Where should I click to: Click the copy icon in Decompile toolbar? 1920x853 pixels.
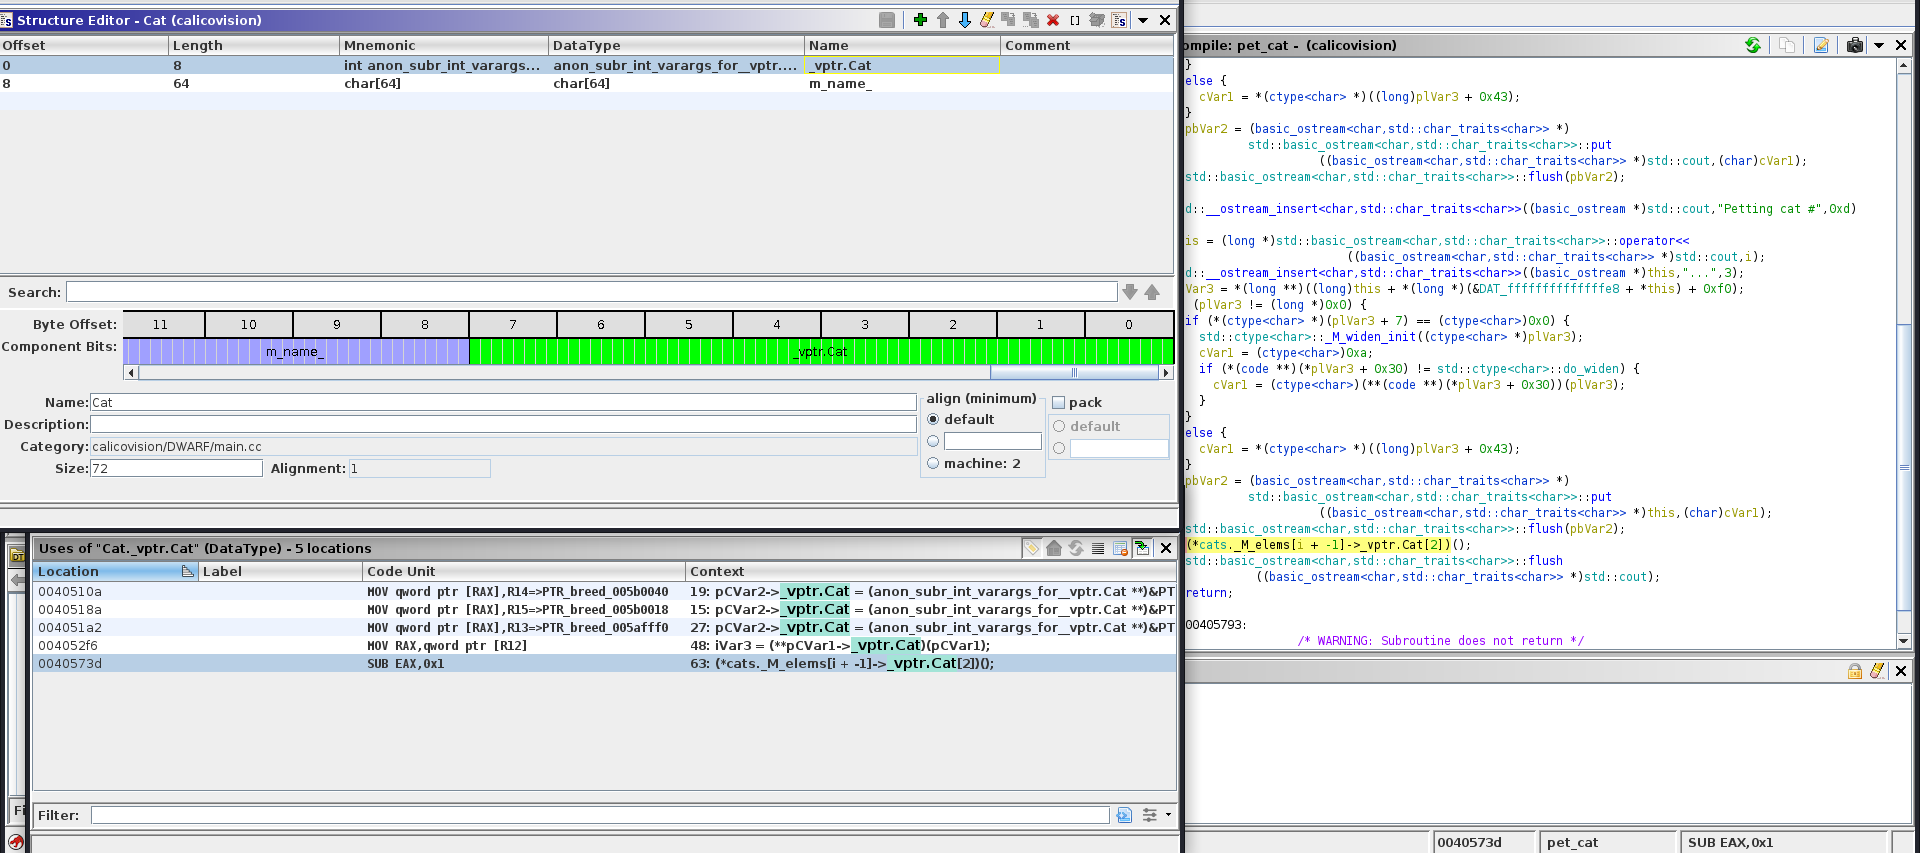click(1787, 45)
